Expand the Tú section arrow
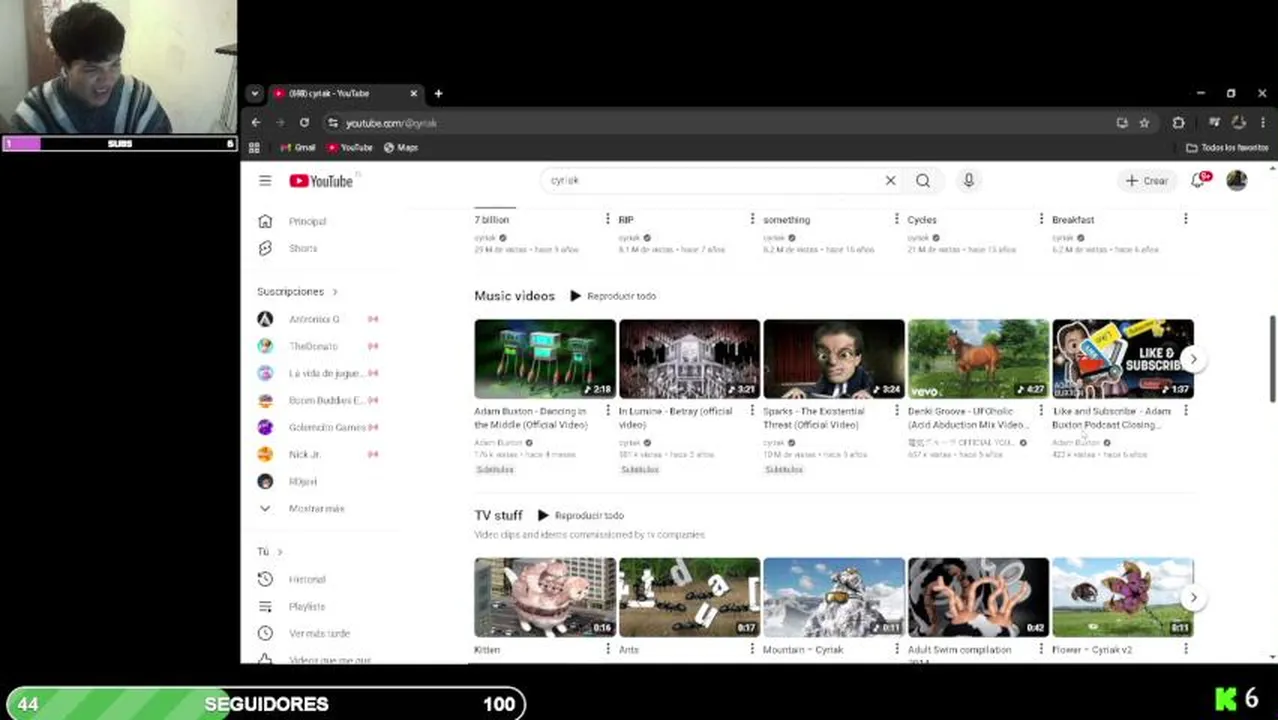 pos(280,552)
